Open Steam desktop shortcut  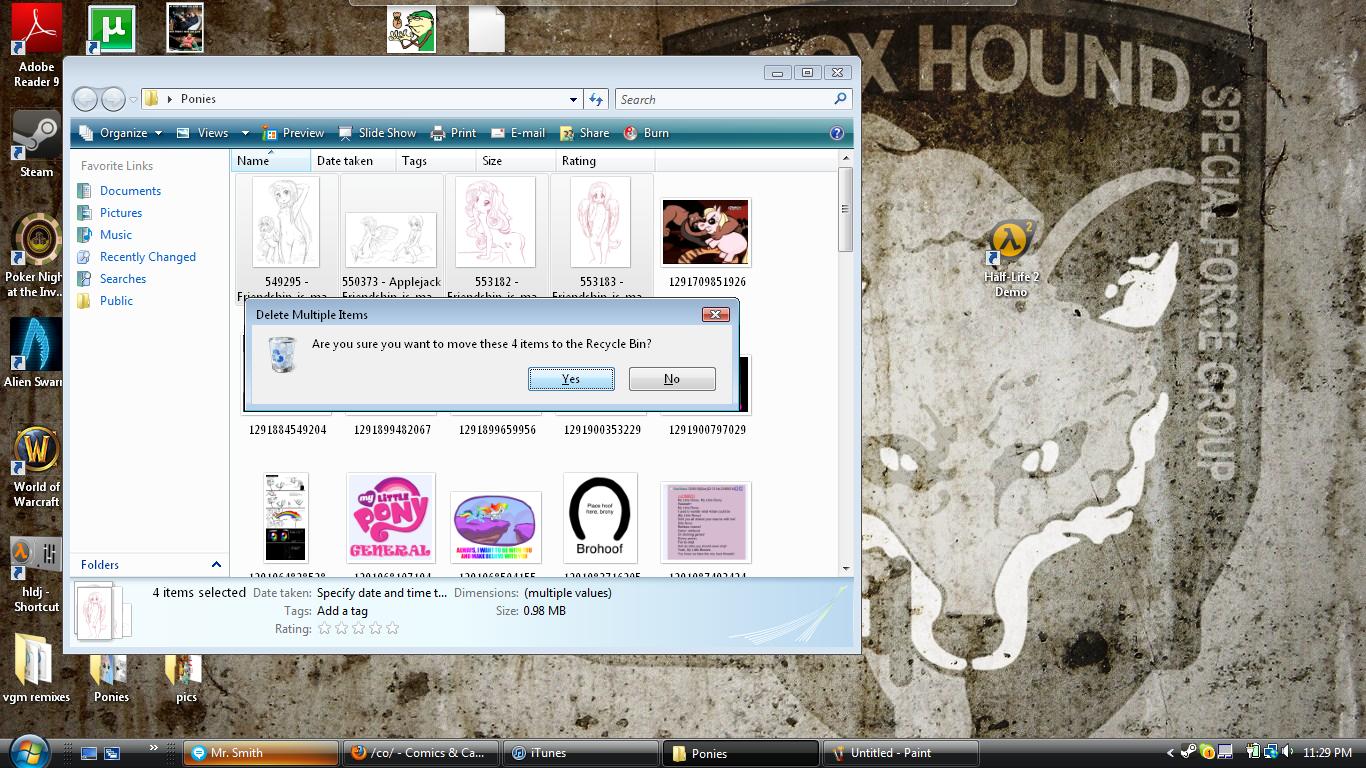click(x=36, y=141)
